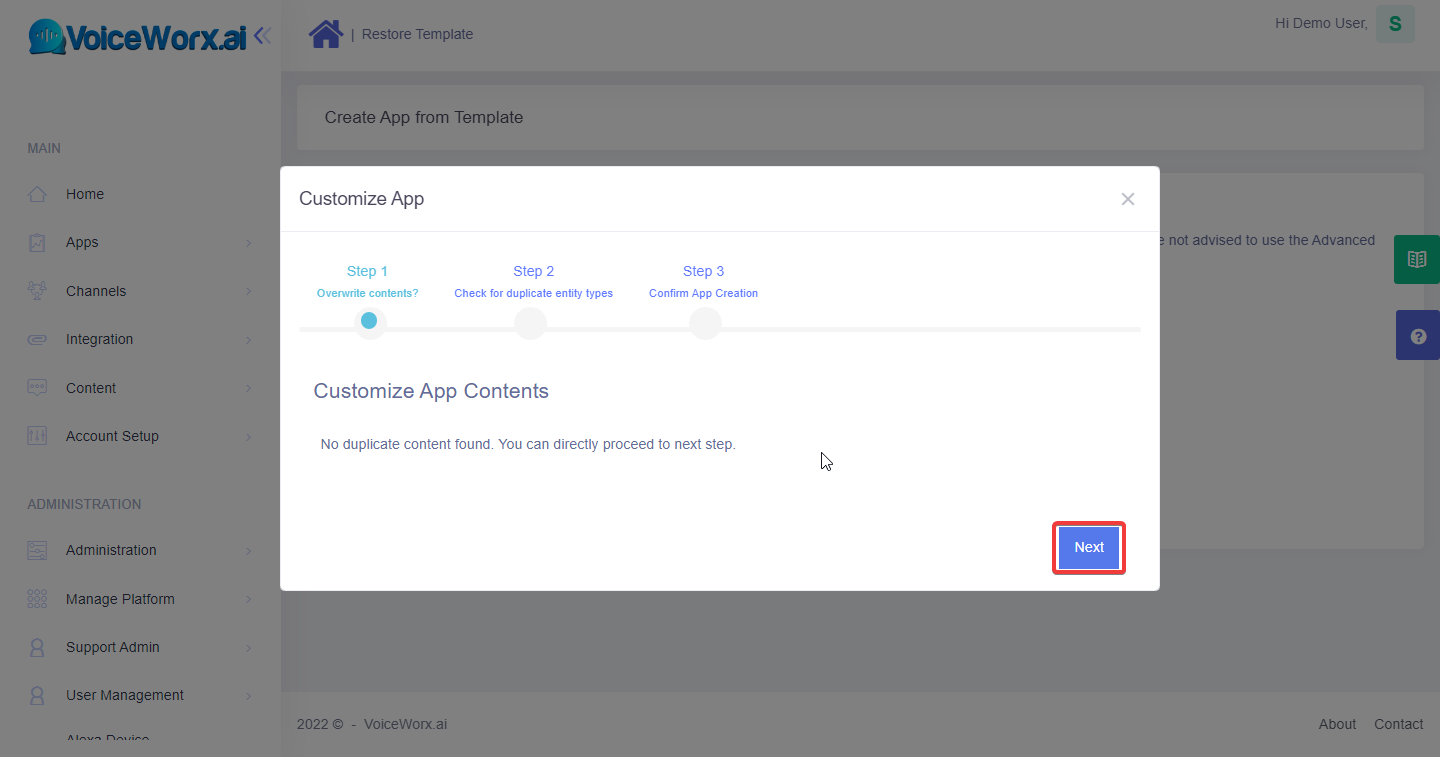Select Step 2 duplicate entity types marker
The image size is (1440, 757).
click(x=530, y=322)
